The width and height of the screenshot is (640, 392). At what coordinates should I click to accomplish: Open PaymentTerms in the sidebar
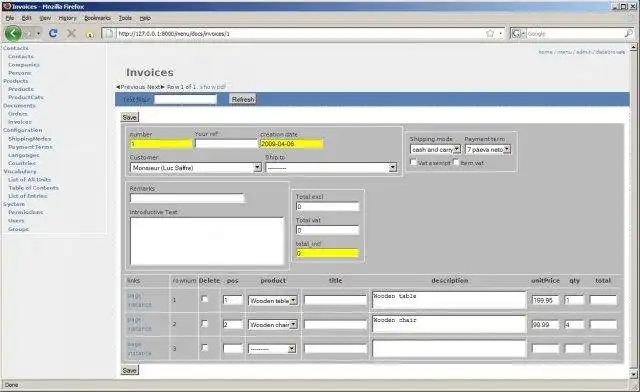pos(30,147)
